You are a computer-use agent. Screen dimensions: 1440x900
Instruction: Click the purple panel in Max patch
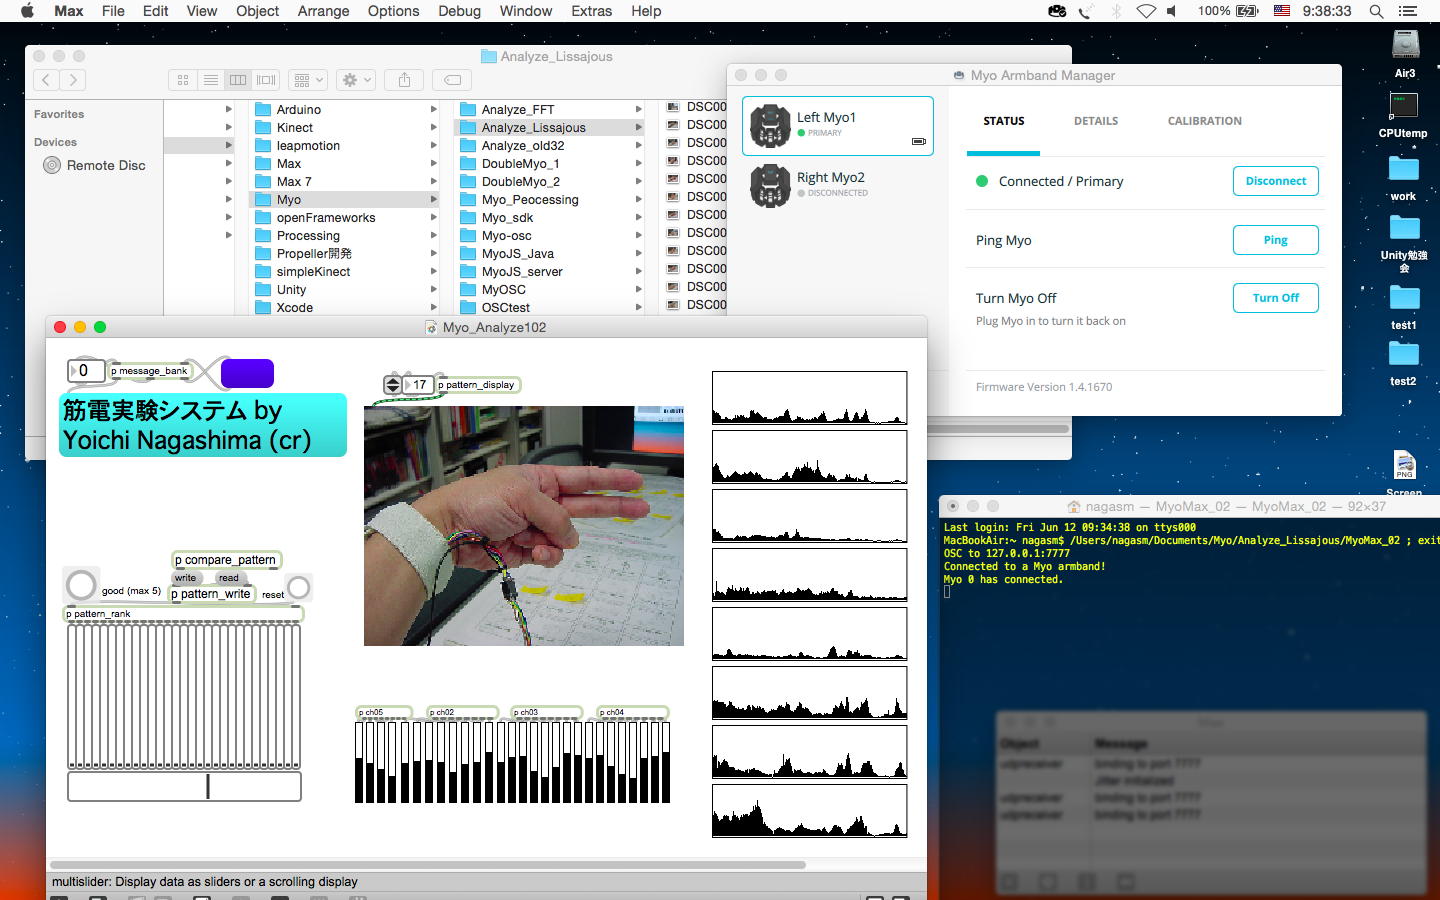click(247, 373)
